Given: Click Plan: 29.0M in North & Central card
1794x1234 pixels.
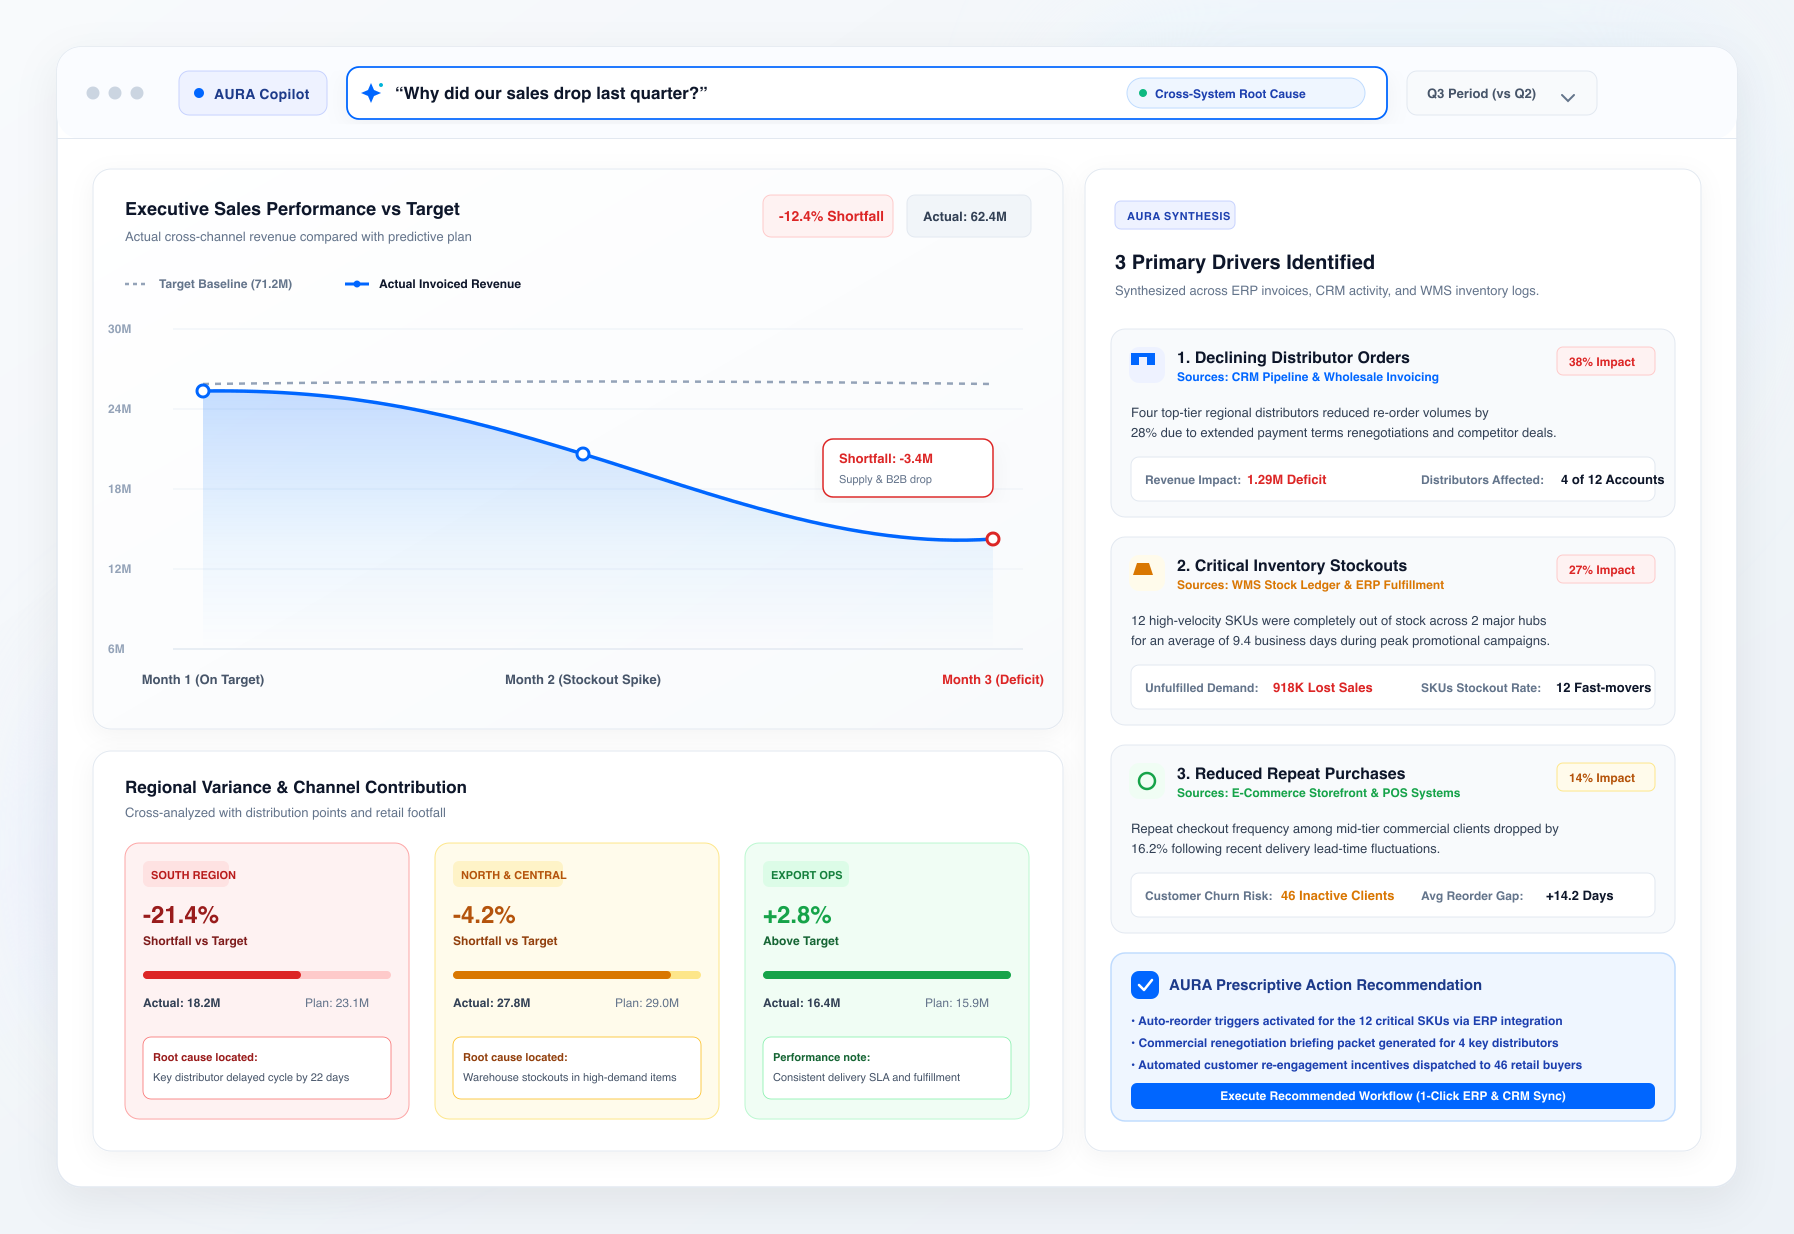Looking at the screenshot, I should pos(647,1003).
